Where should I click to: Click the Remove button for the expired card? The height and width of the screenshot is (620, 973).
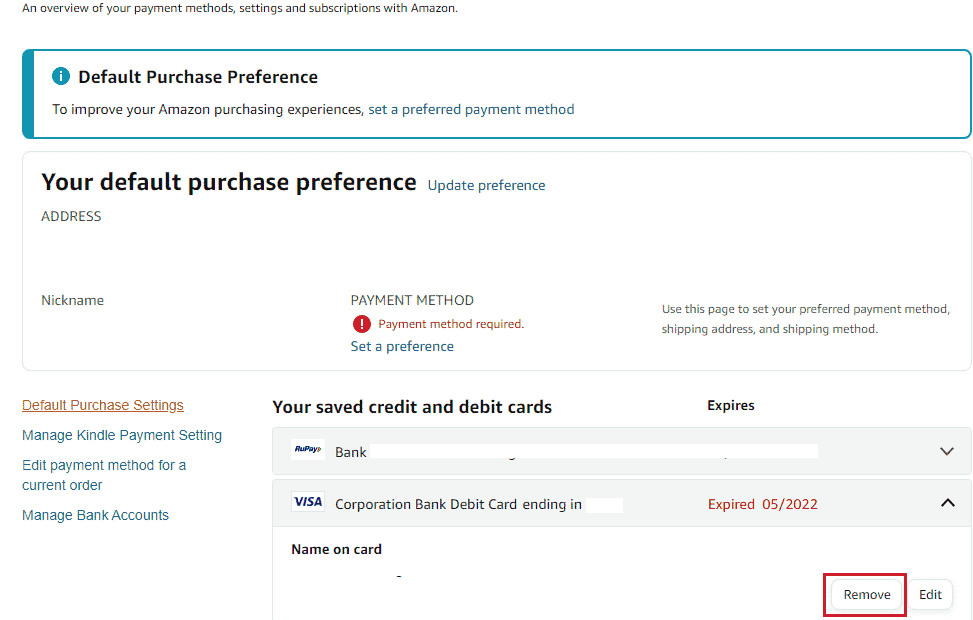click(x=864, y=594)
